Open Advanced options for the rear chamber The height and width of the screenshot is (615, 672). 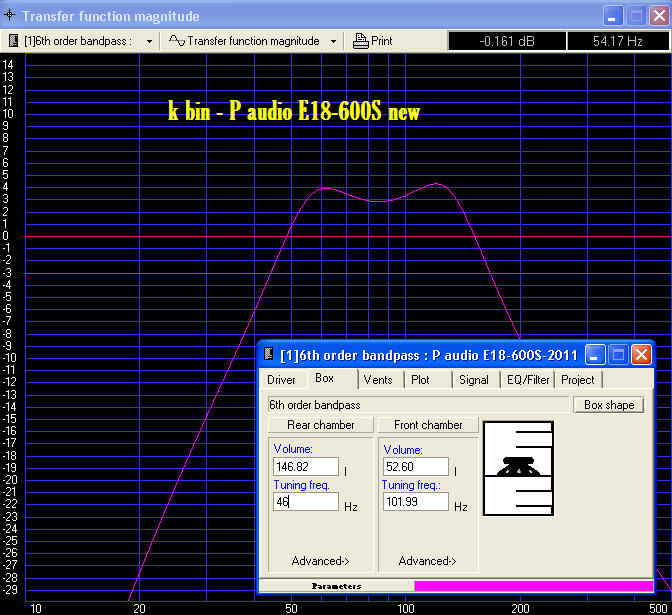click(x=320, y=561)
